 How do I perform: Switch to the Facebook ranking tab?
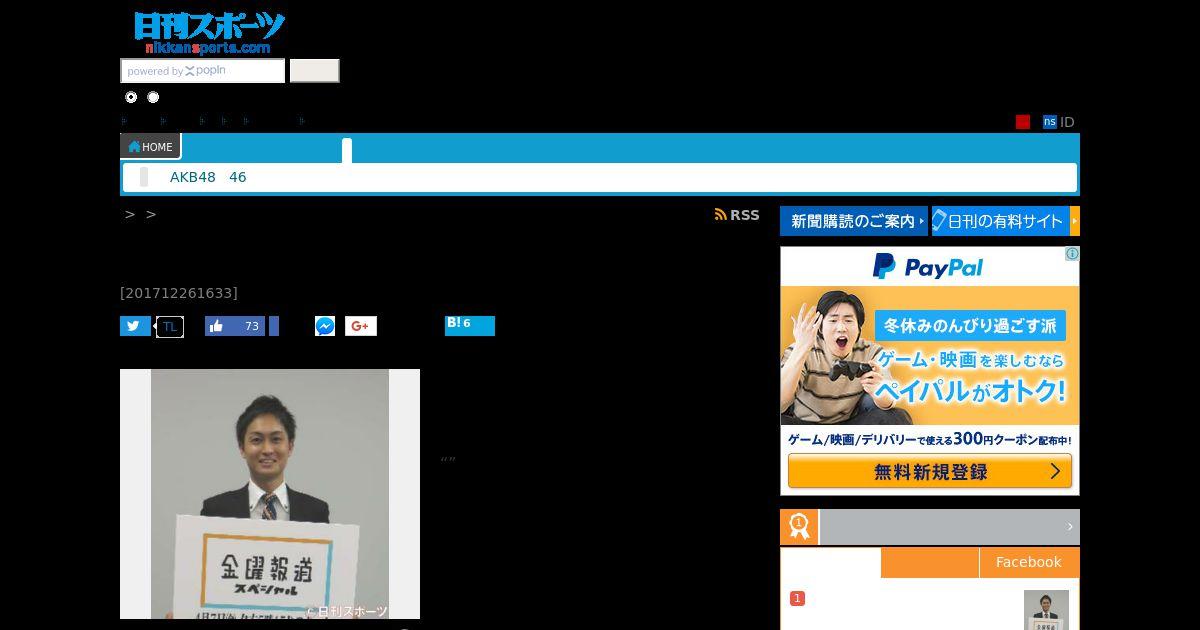(x=1028, y=562)
